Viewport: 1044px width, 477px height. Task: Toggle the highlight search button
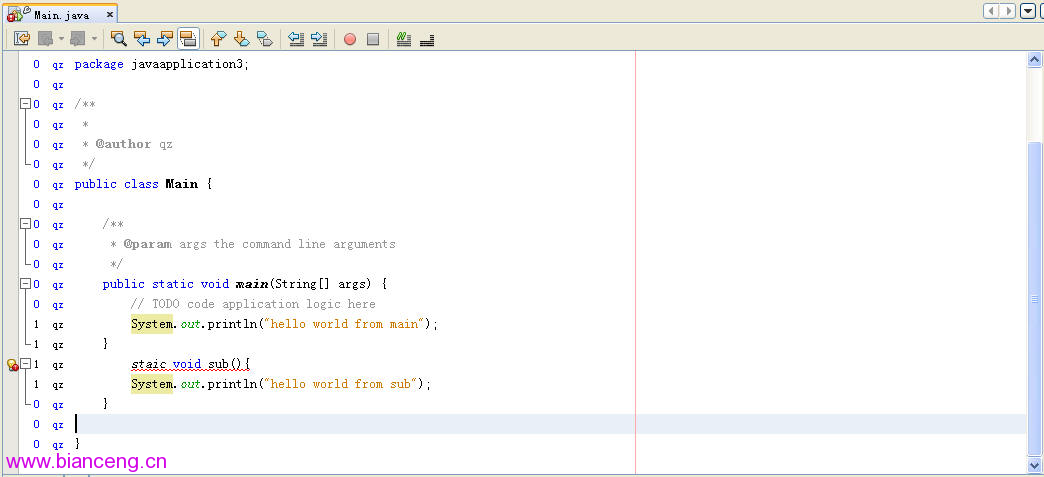click(188, 39)
